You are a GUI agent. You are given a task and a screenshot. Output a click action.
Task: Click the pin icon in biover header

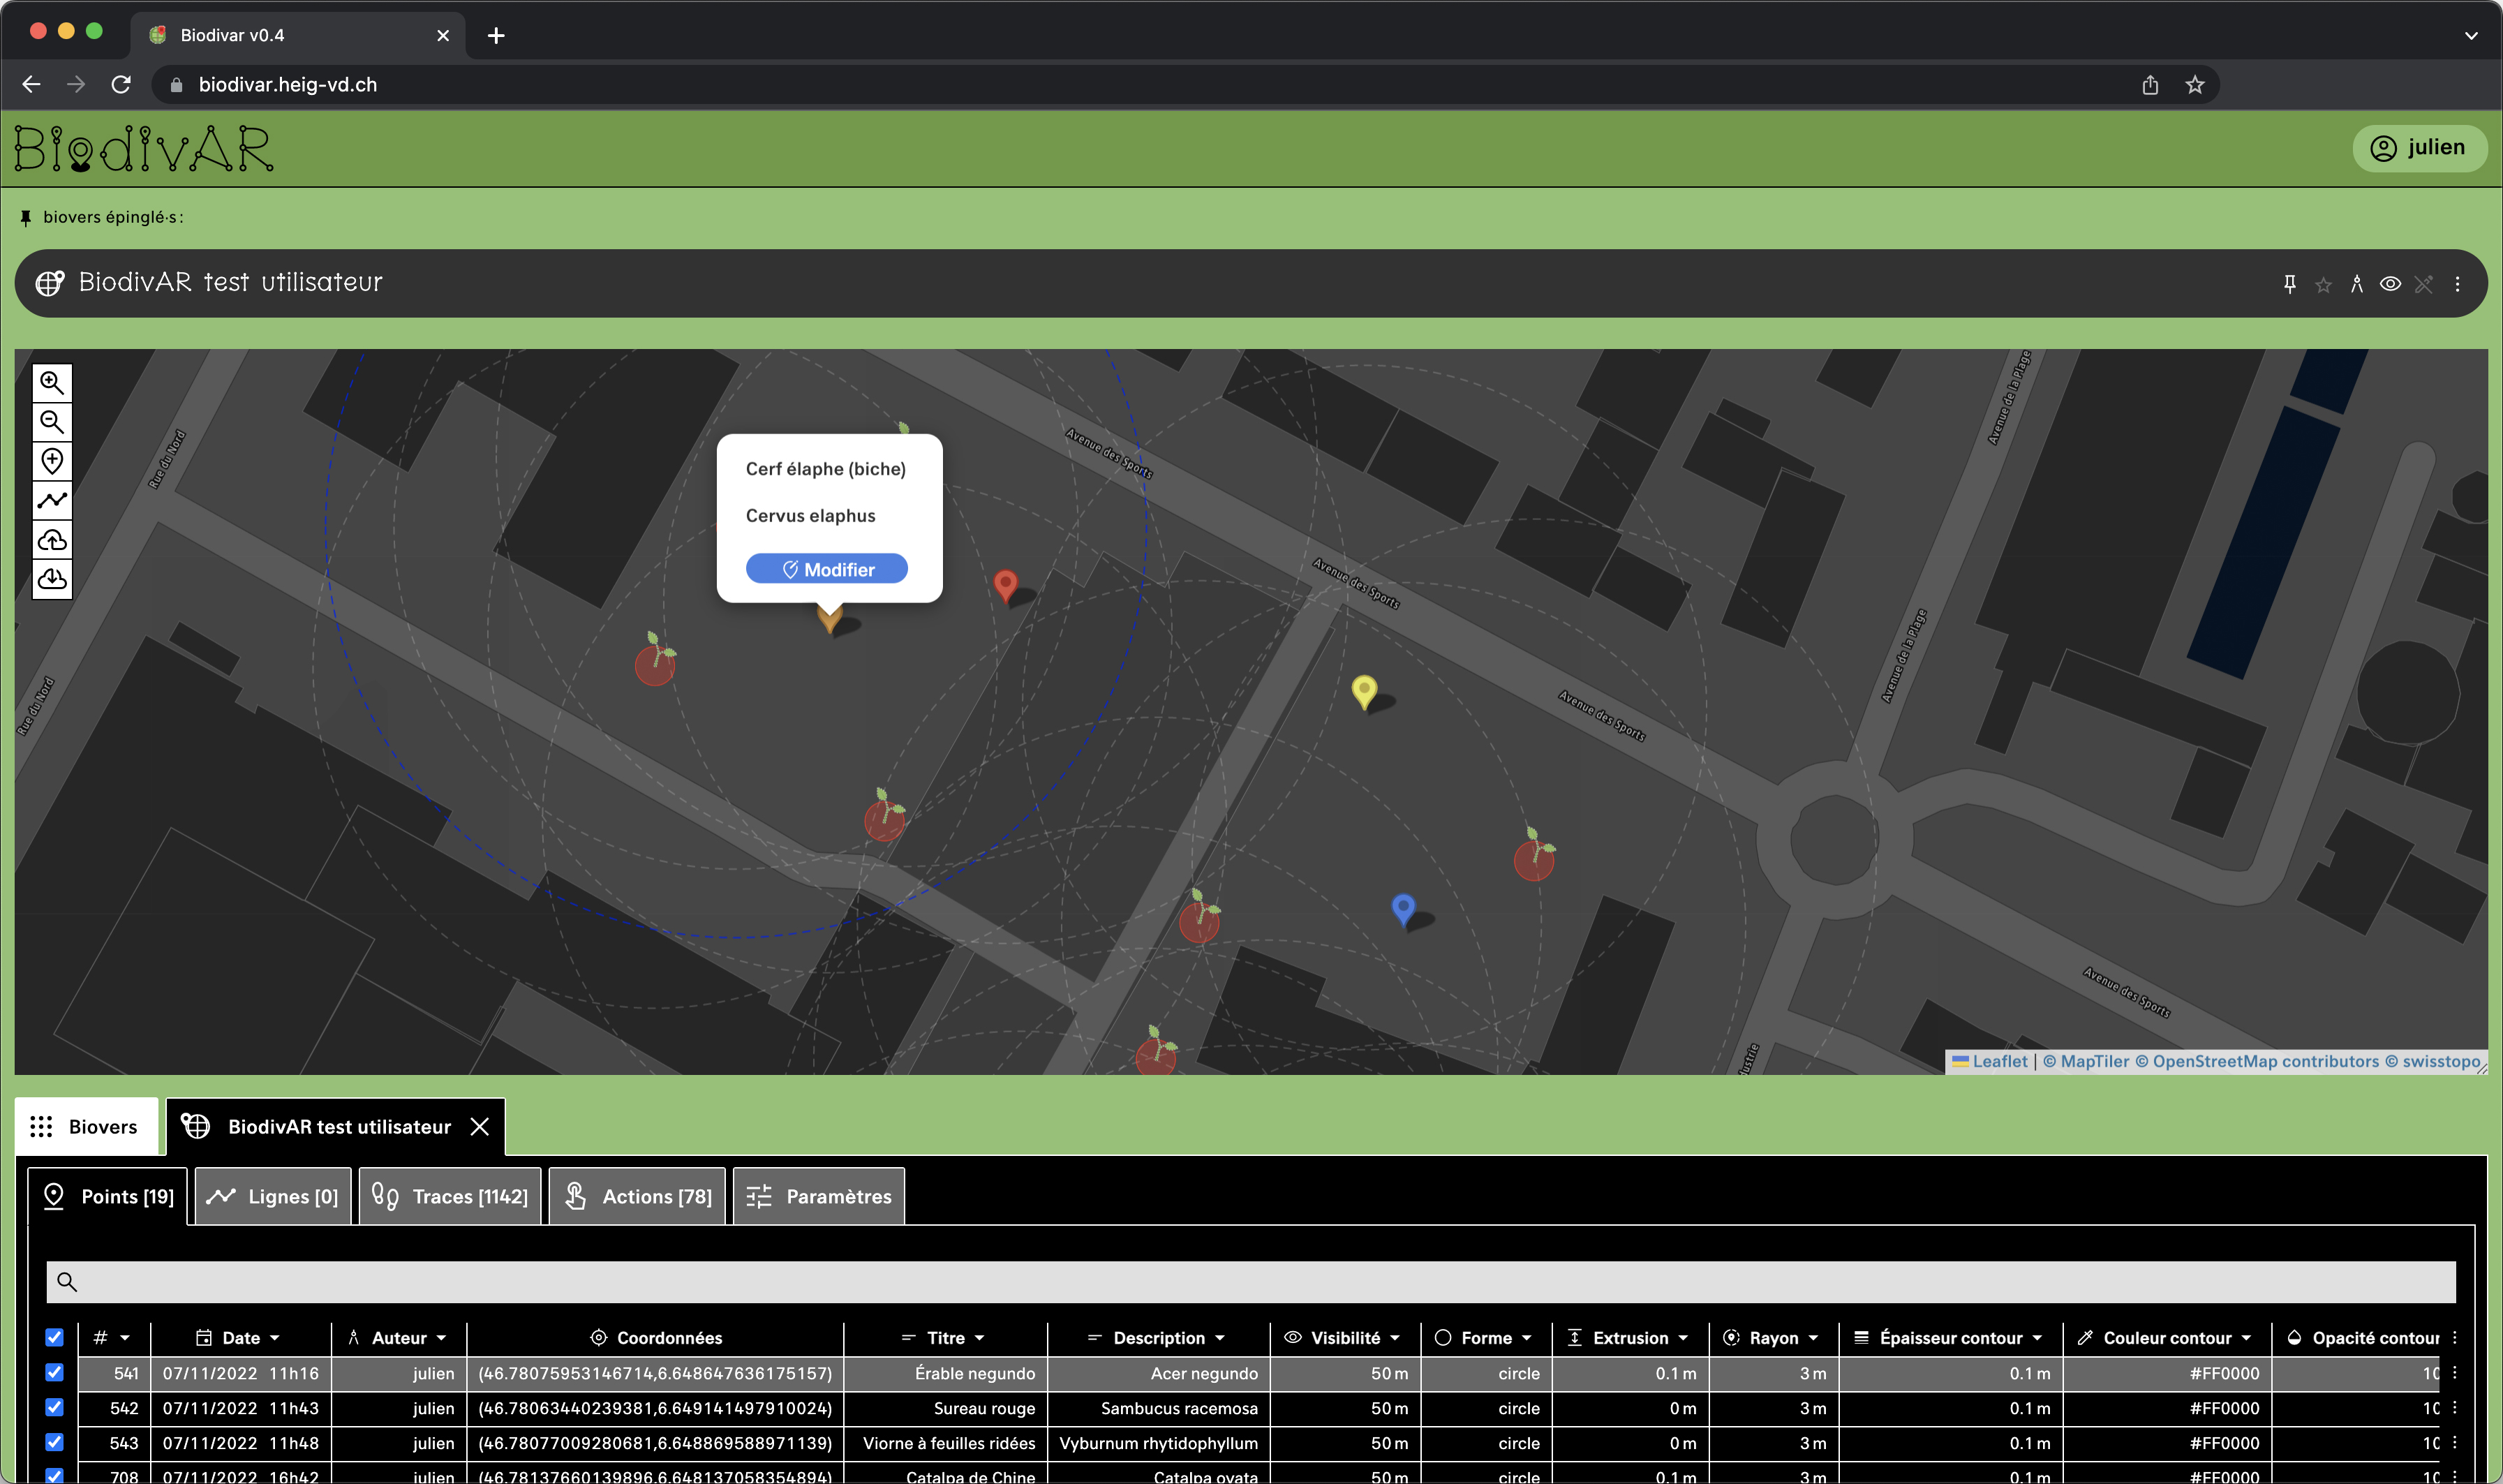(2289, 284)
